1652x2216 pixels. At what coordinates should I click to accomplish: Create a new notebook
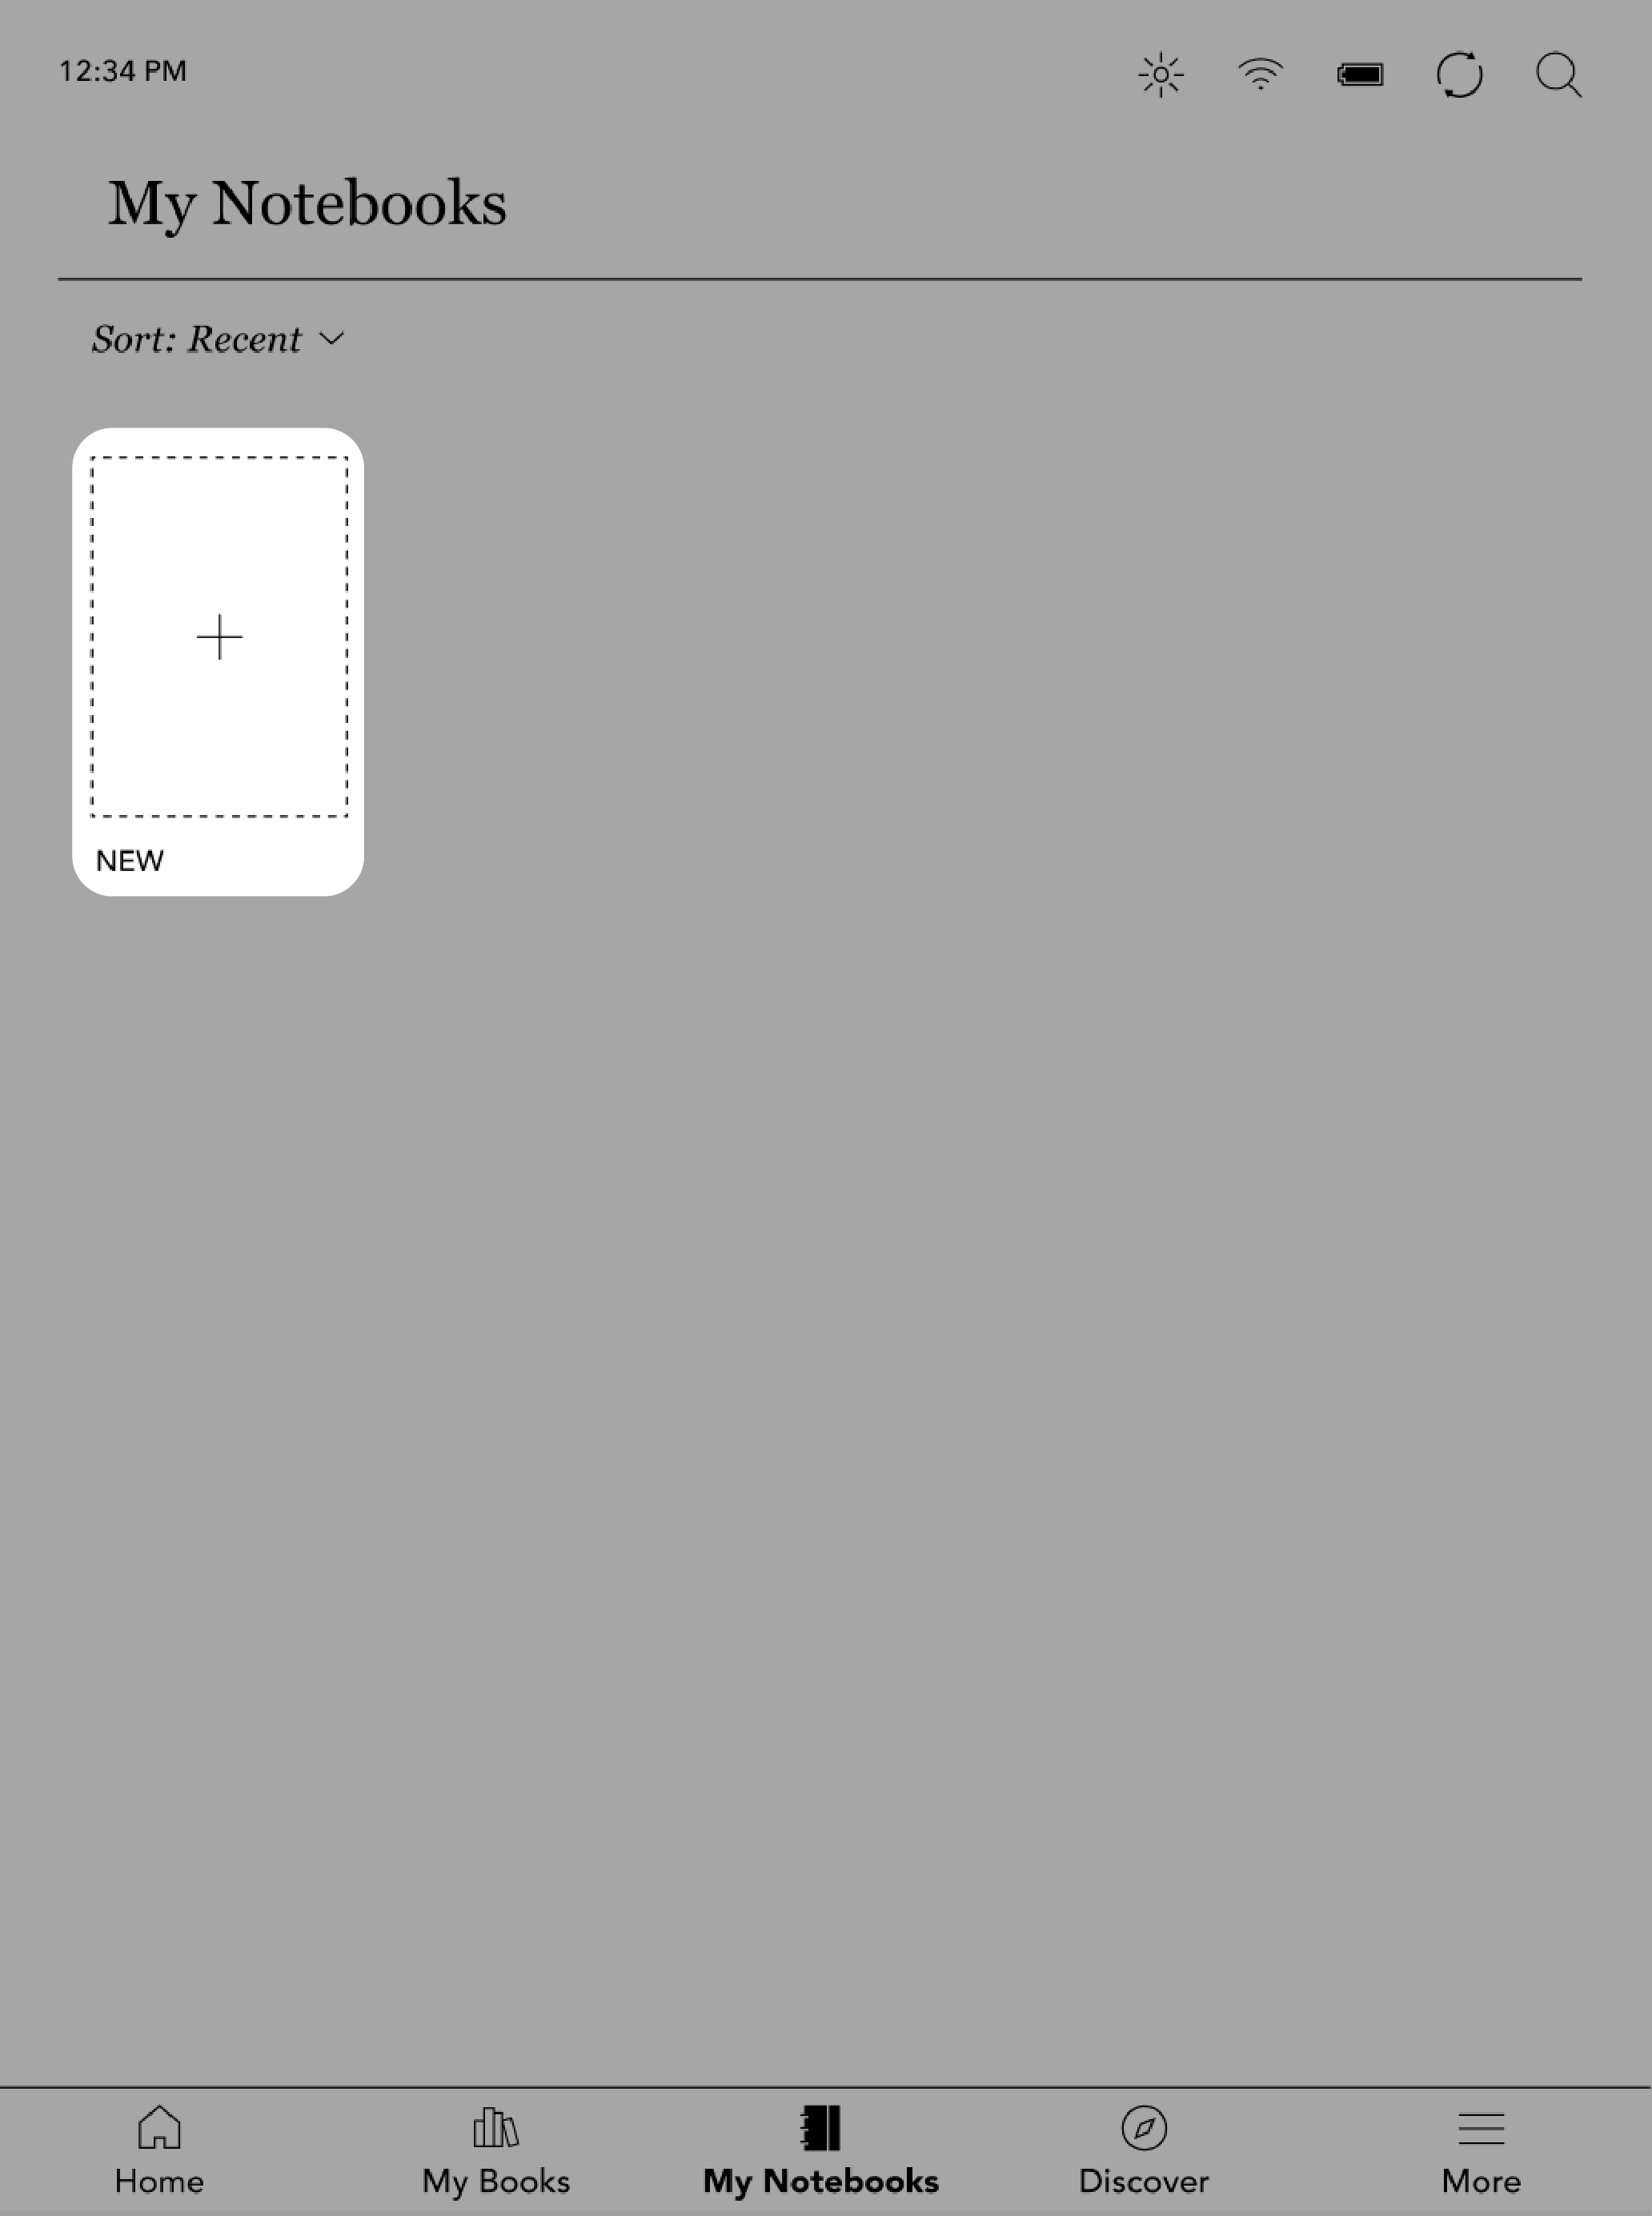click(219, 635)
